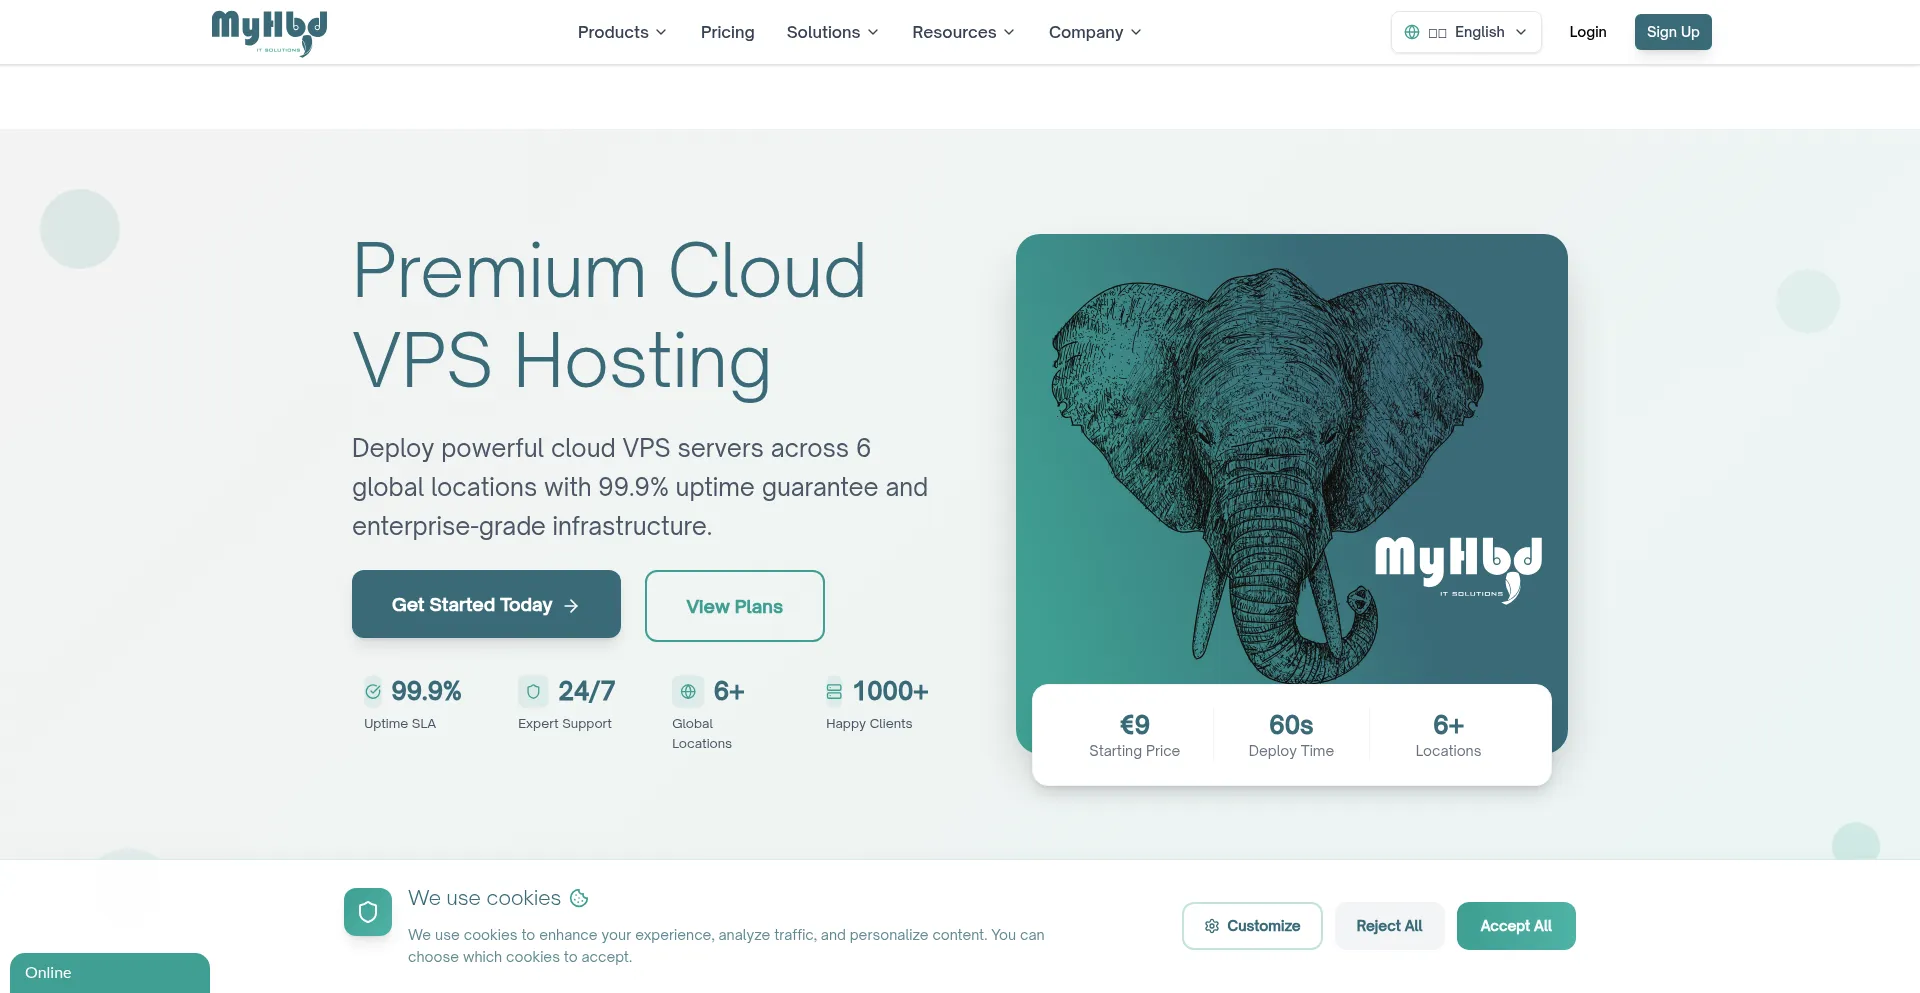Open the Online chat widget

click(x=110, y=972)
